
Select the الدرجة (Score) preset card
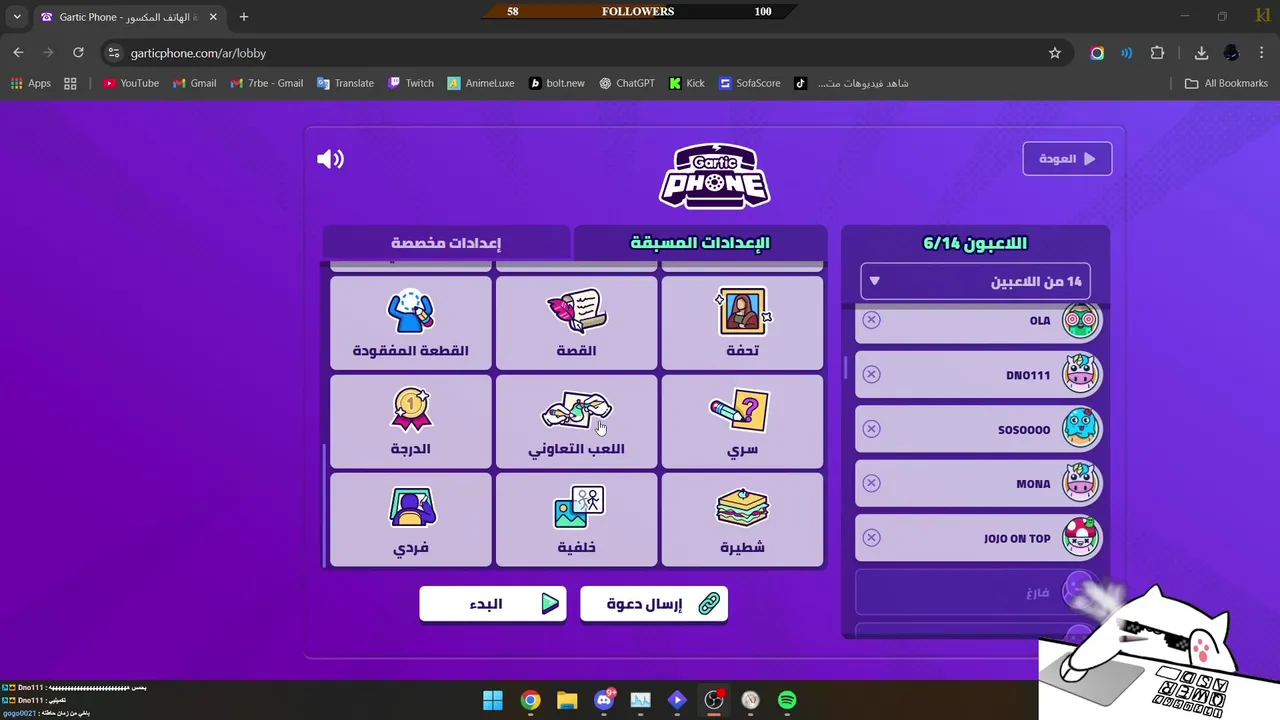410,421
